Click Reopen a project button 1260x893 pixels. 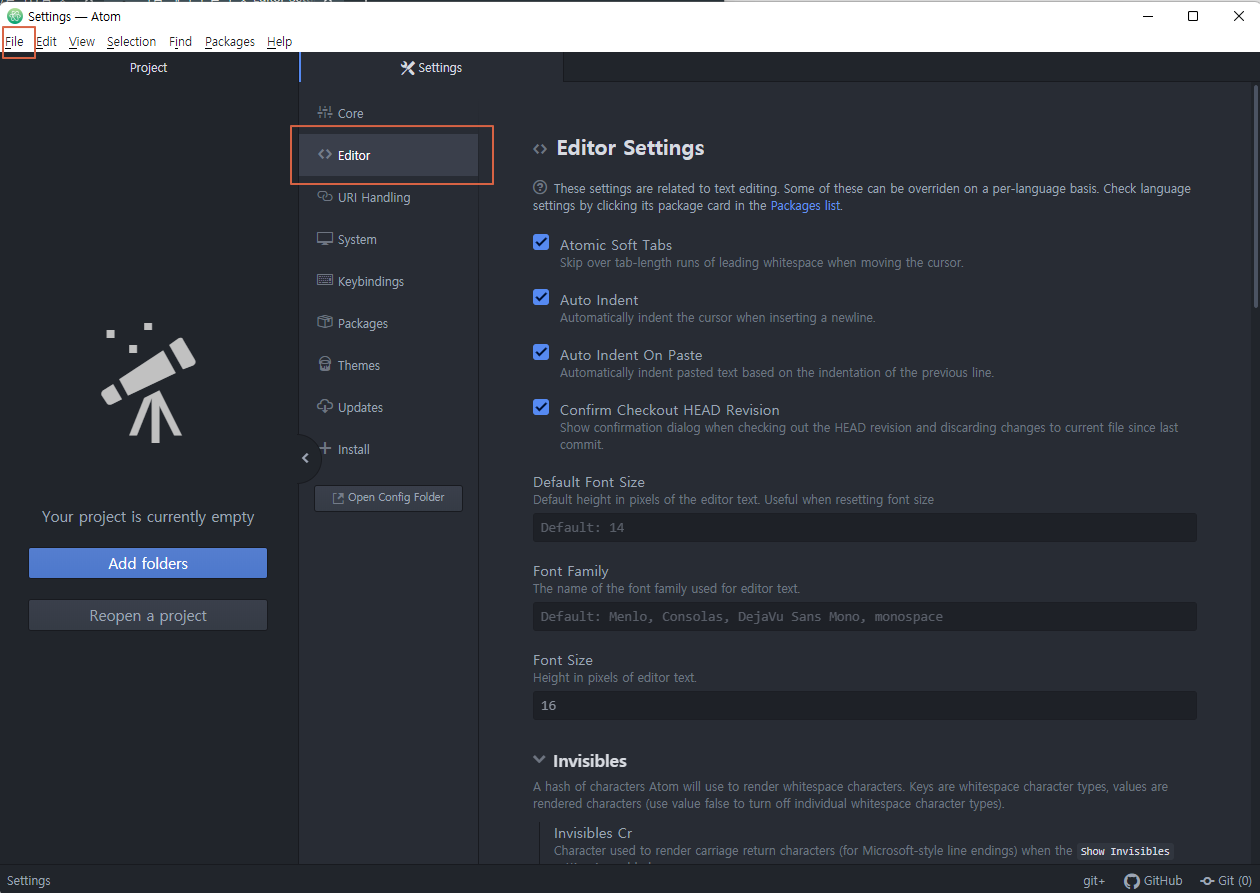pos(148,615)
